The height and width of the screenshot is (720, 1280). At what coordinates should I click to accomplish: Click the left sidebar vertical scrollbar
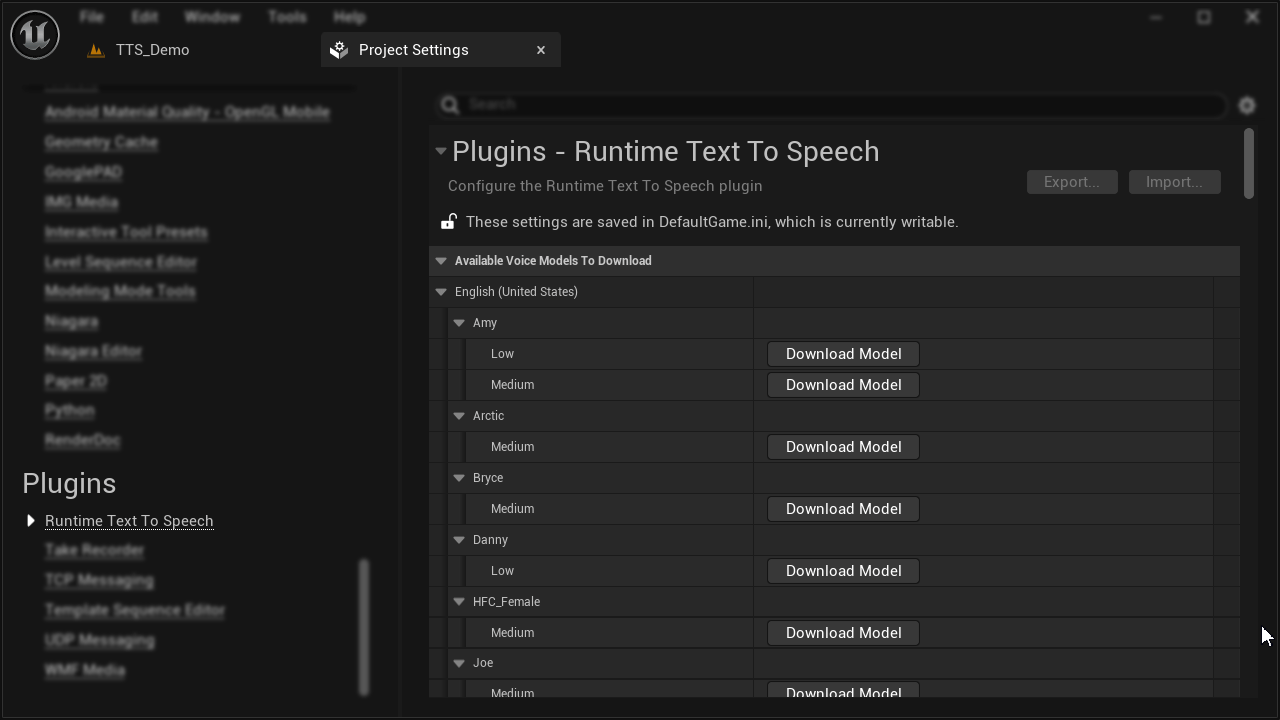364,626
